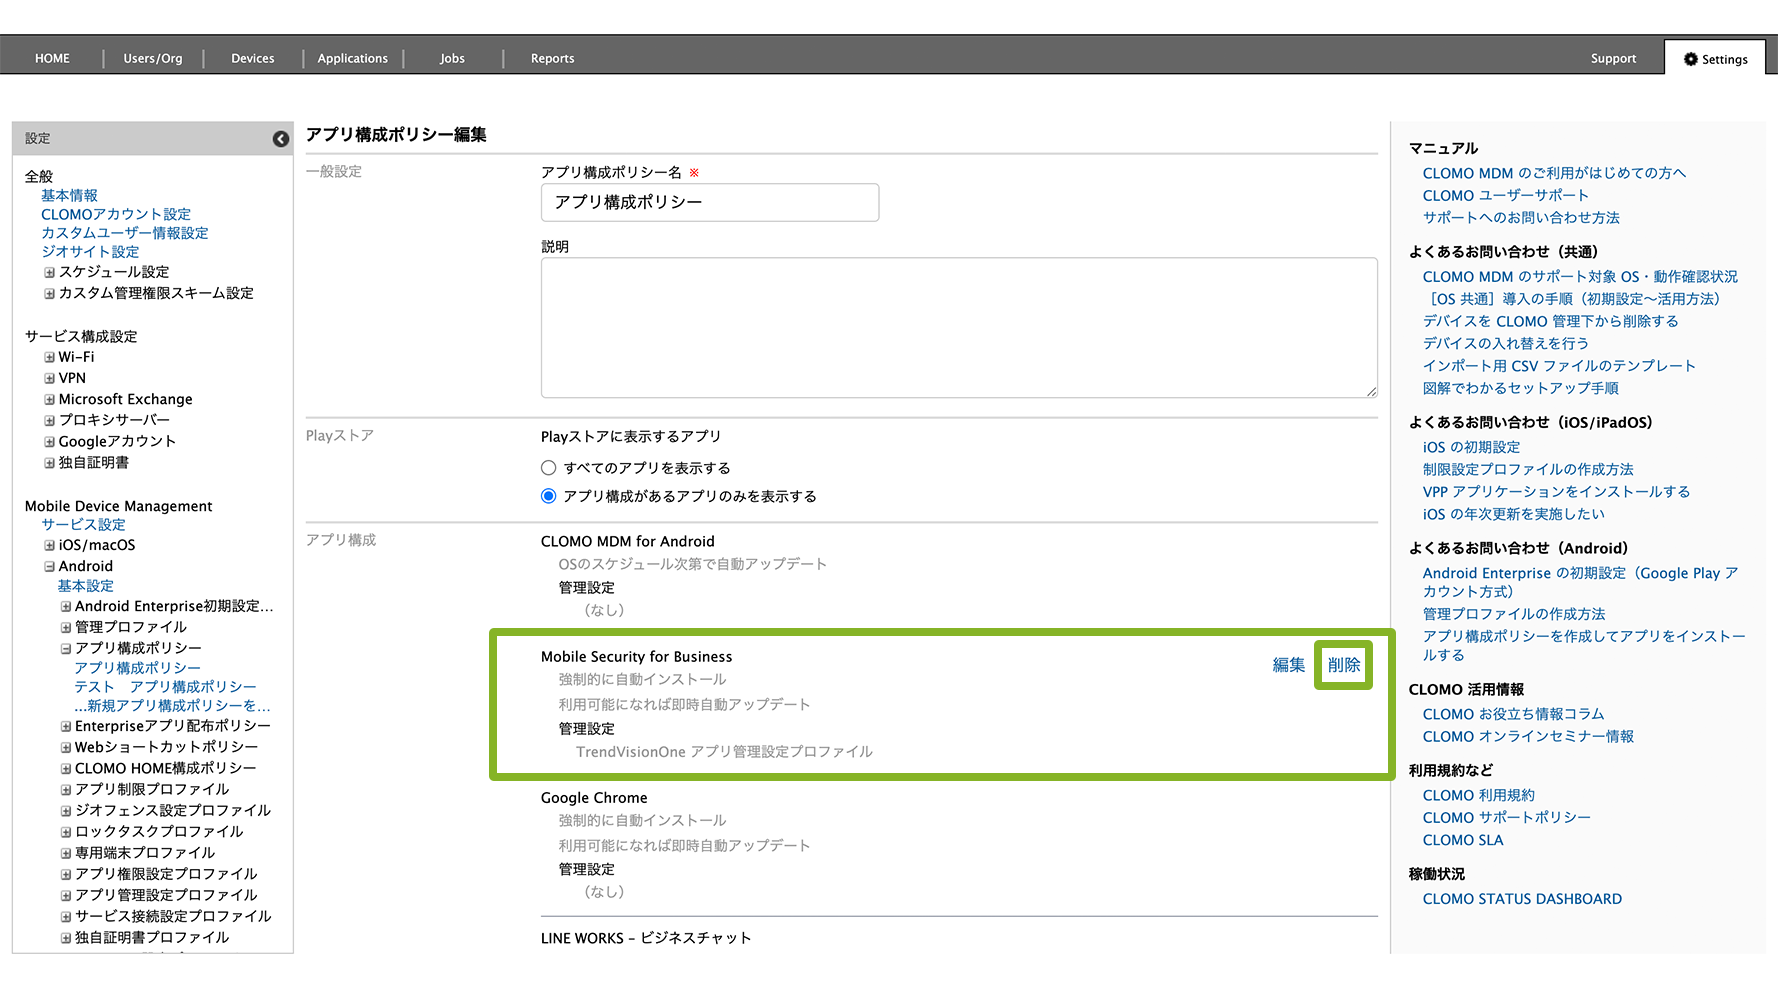Expand the Microsoft Exchange plus icon
Image resolution: width=1778 pixels, height=1000 pixels.
tap(49, 399)
